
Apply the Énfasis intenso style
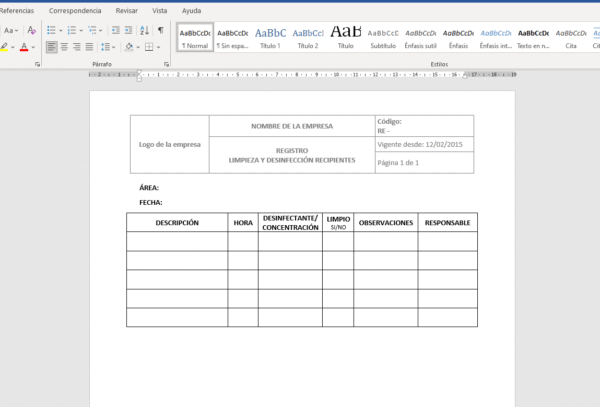(496, 37)
